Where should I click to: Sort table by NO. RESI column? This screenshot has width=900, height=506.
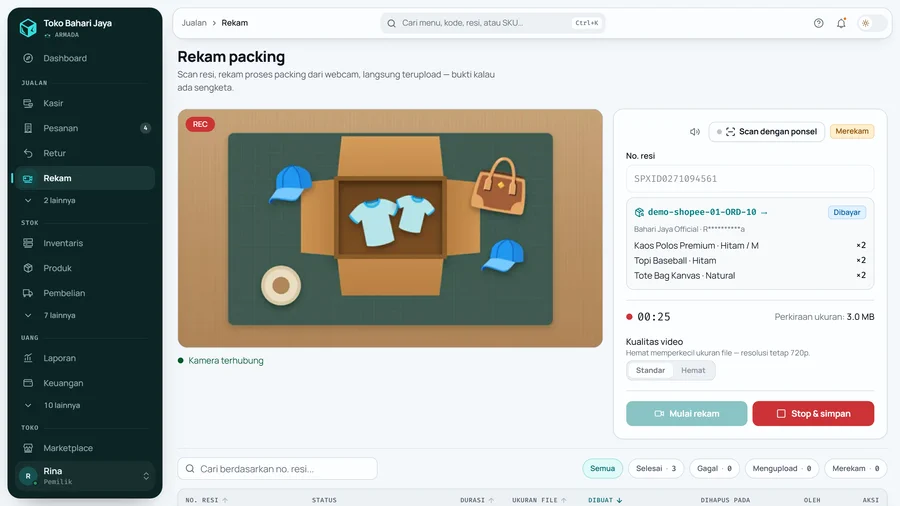click(x=207, y=500)
